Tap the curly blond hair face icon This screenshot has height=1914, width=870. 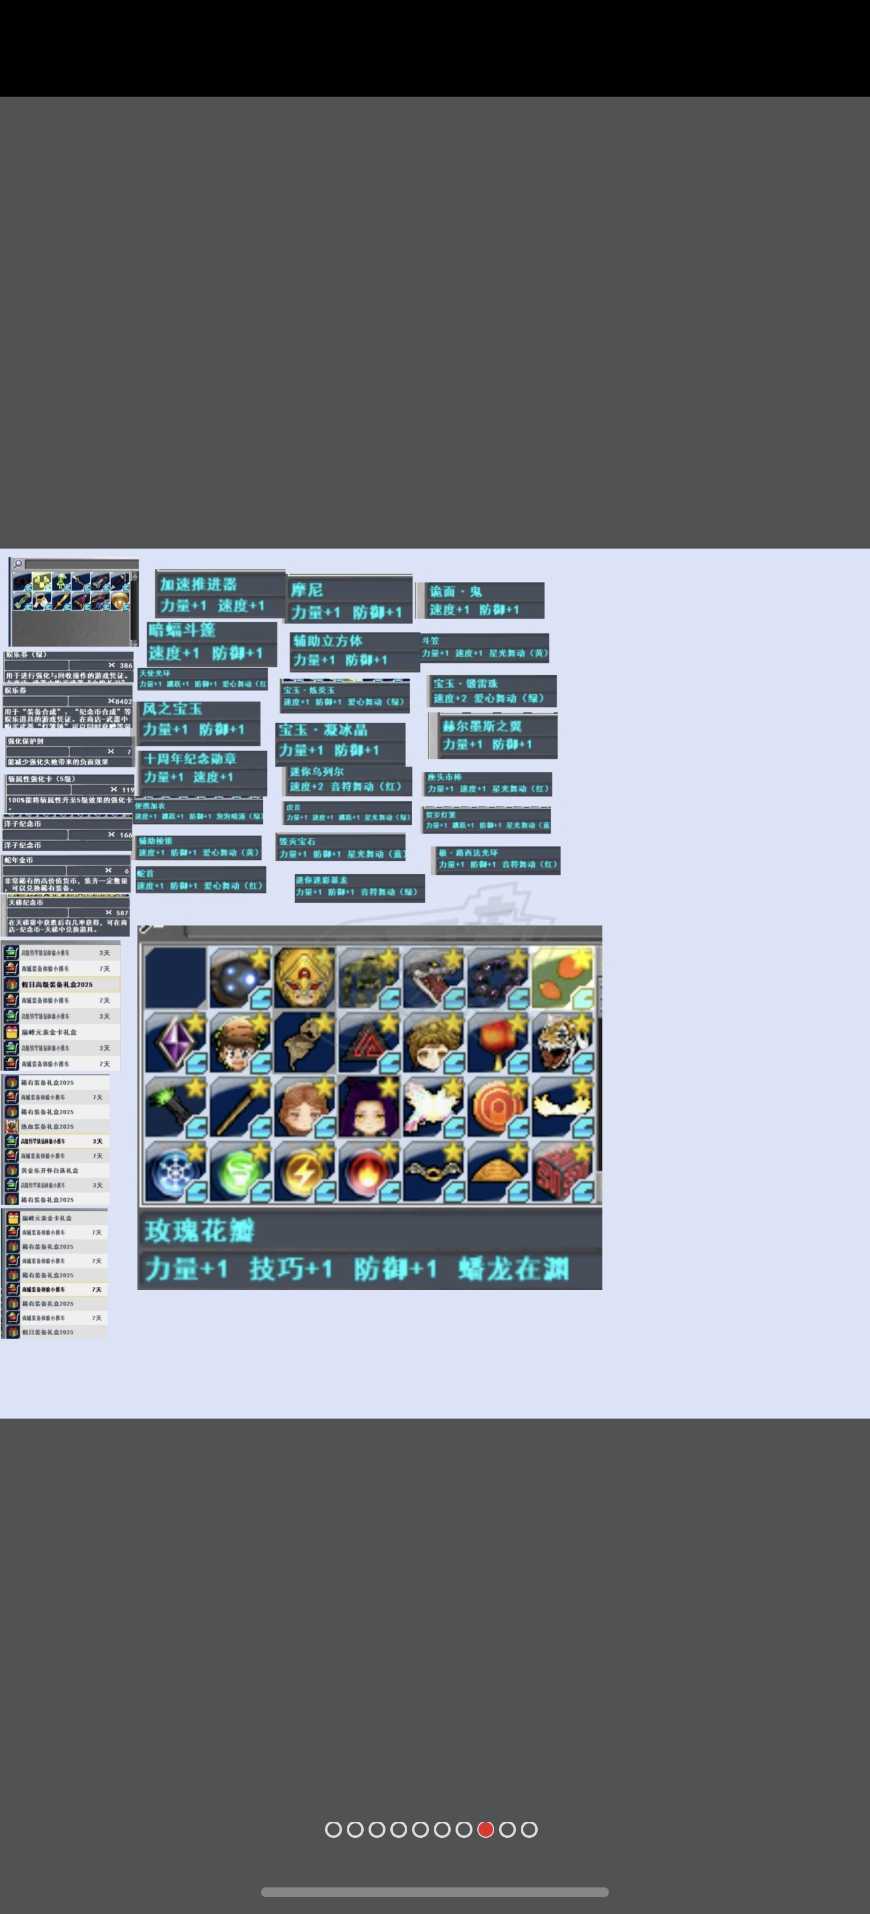(x=433, y=1042)
